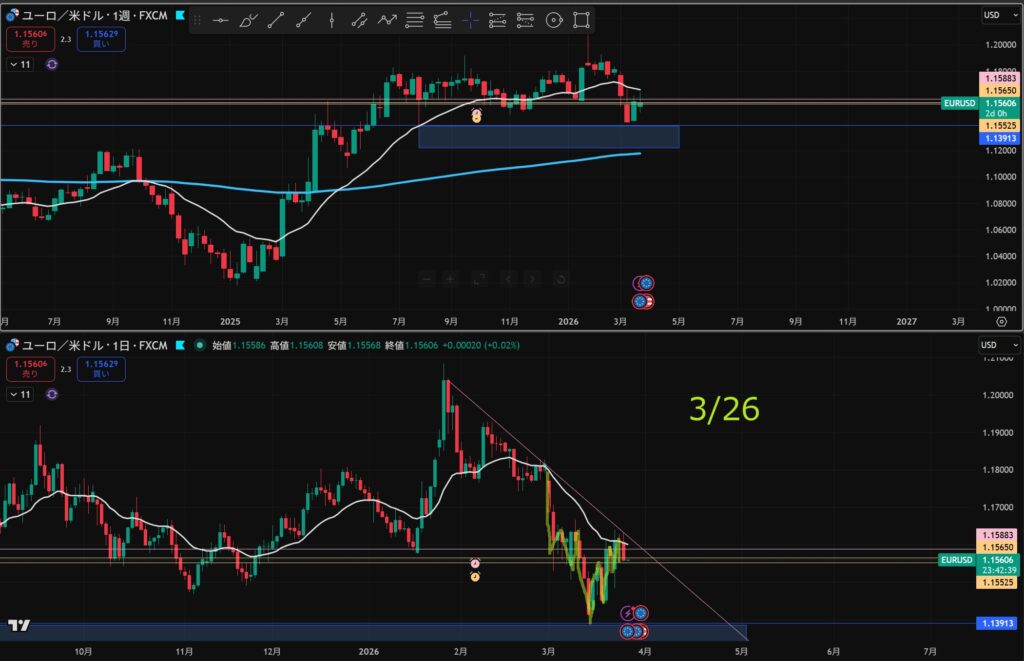
Task: Select the crosshair cursor tool
Action: coord(470,20)
